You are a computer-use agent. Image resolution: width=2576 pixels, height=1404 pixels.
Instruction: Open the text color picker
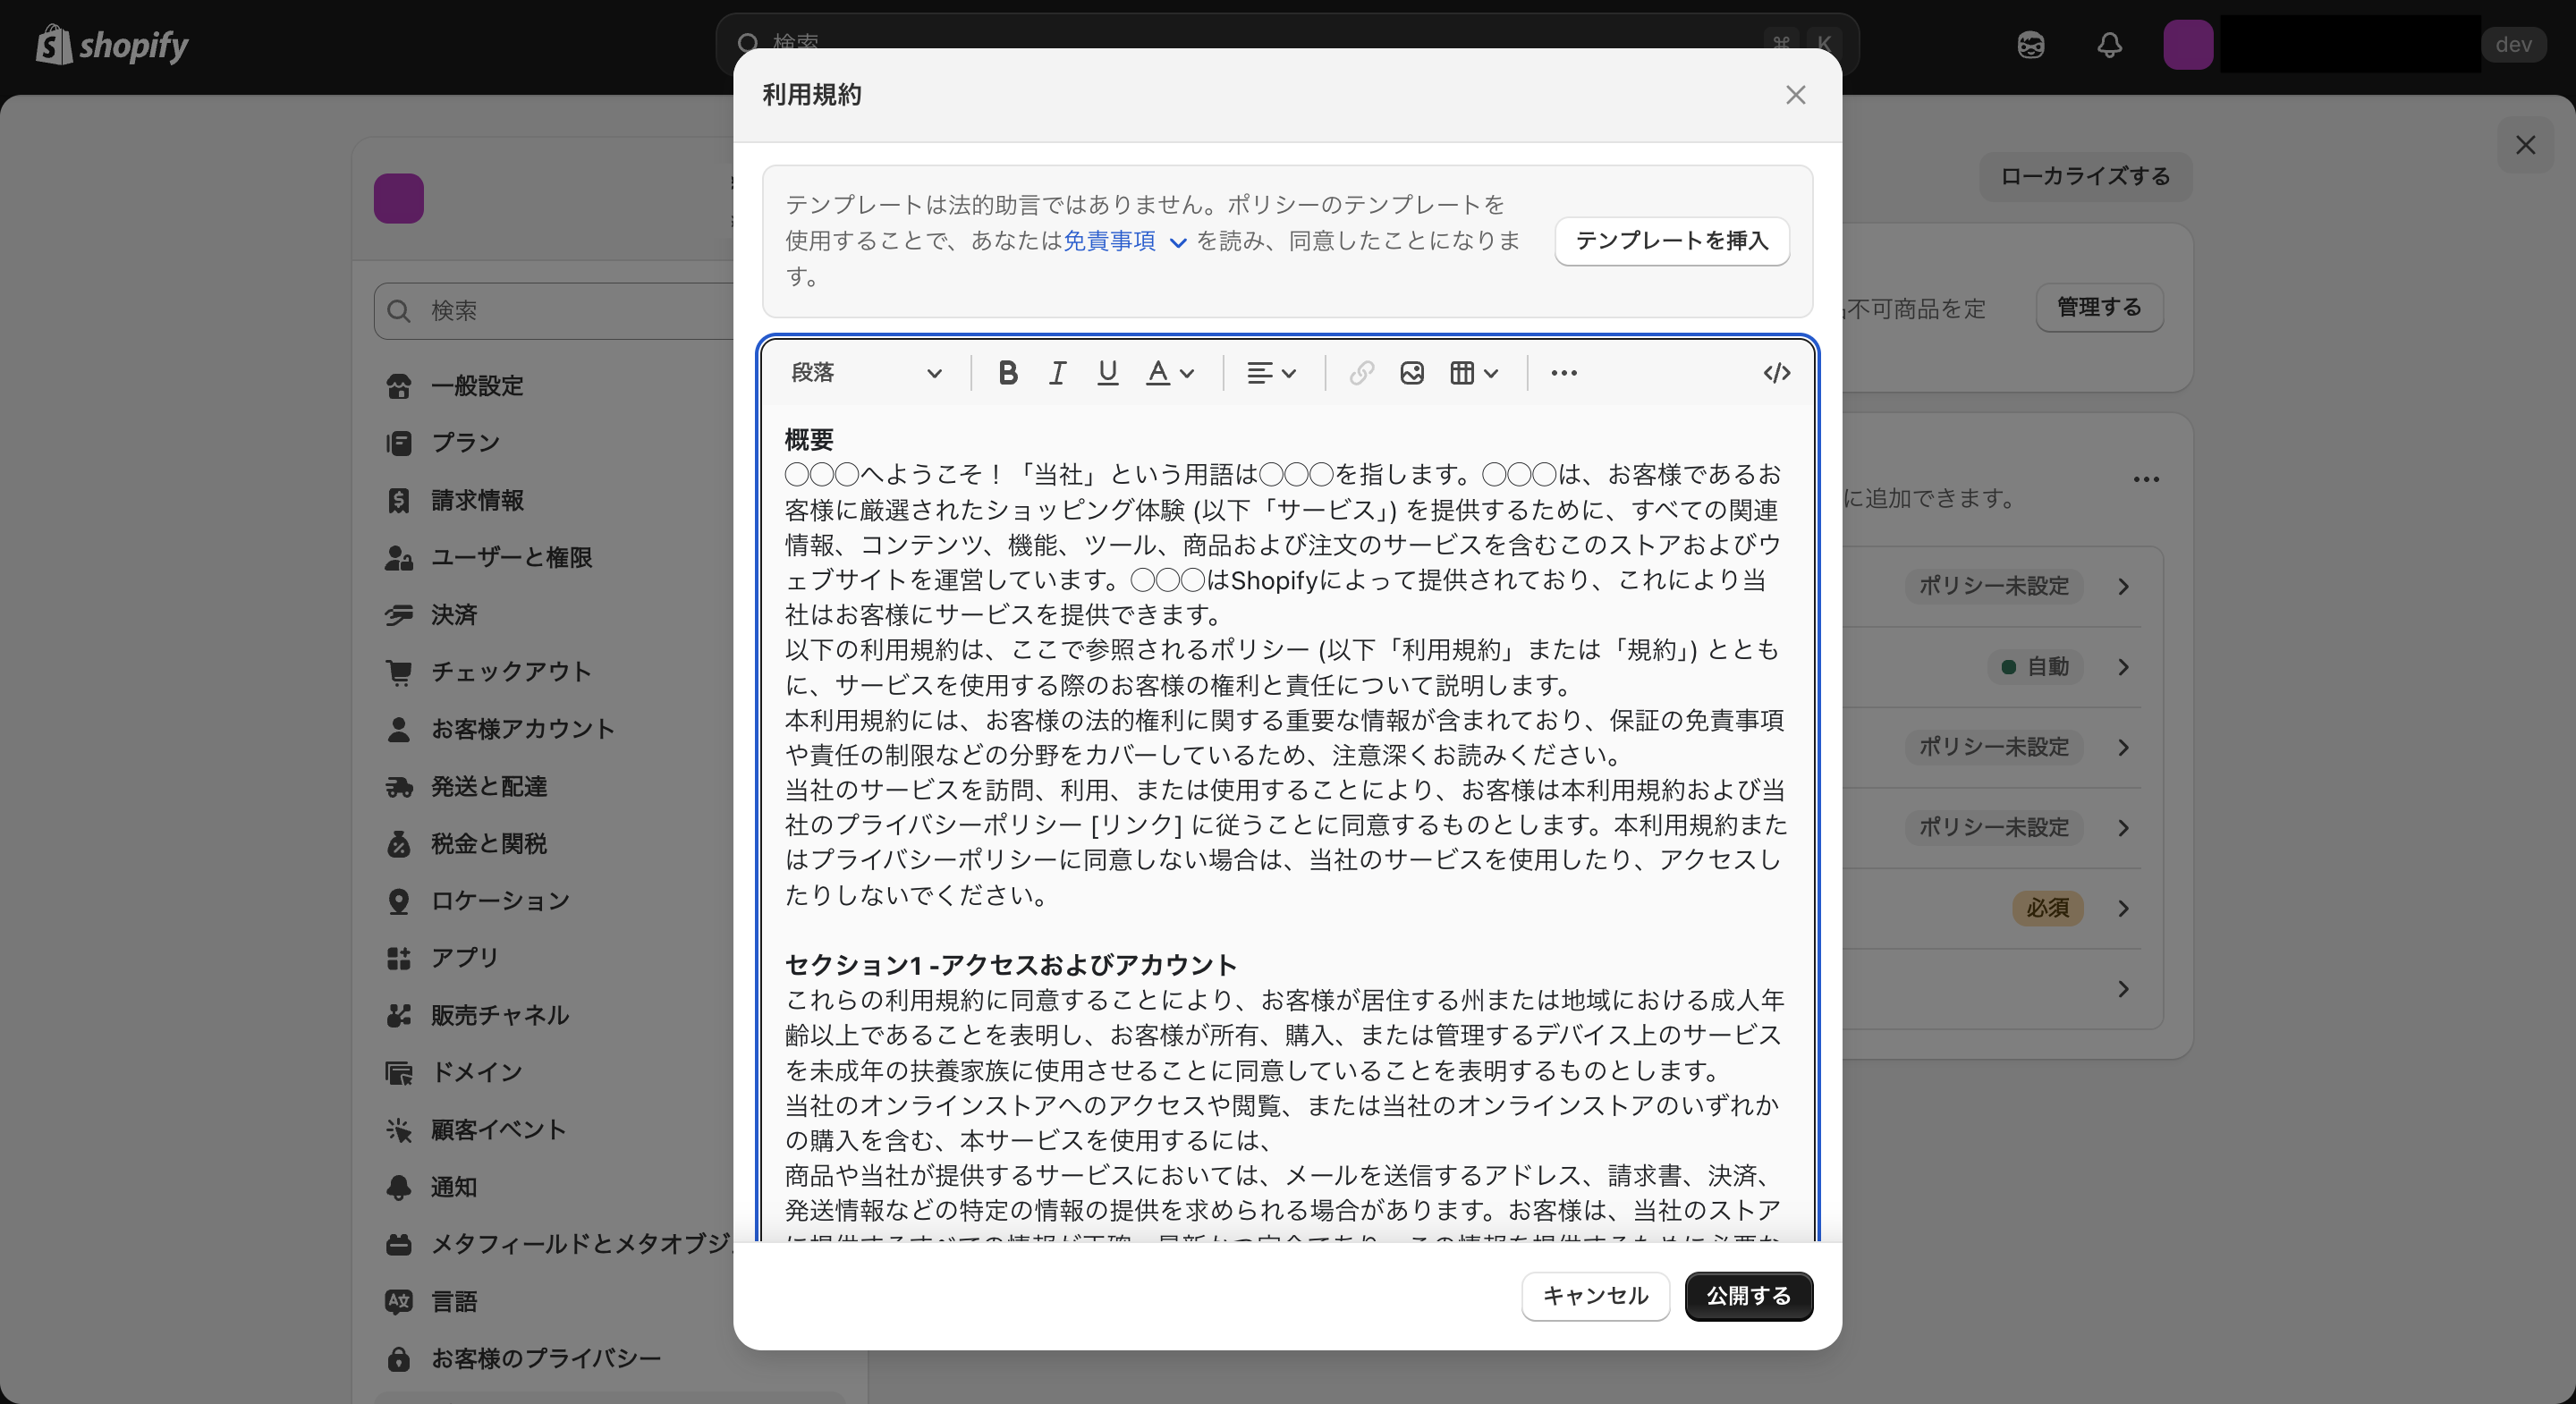(1169, 373)
